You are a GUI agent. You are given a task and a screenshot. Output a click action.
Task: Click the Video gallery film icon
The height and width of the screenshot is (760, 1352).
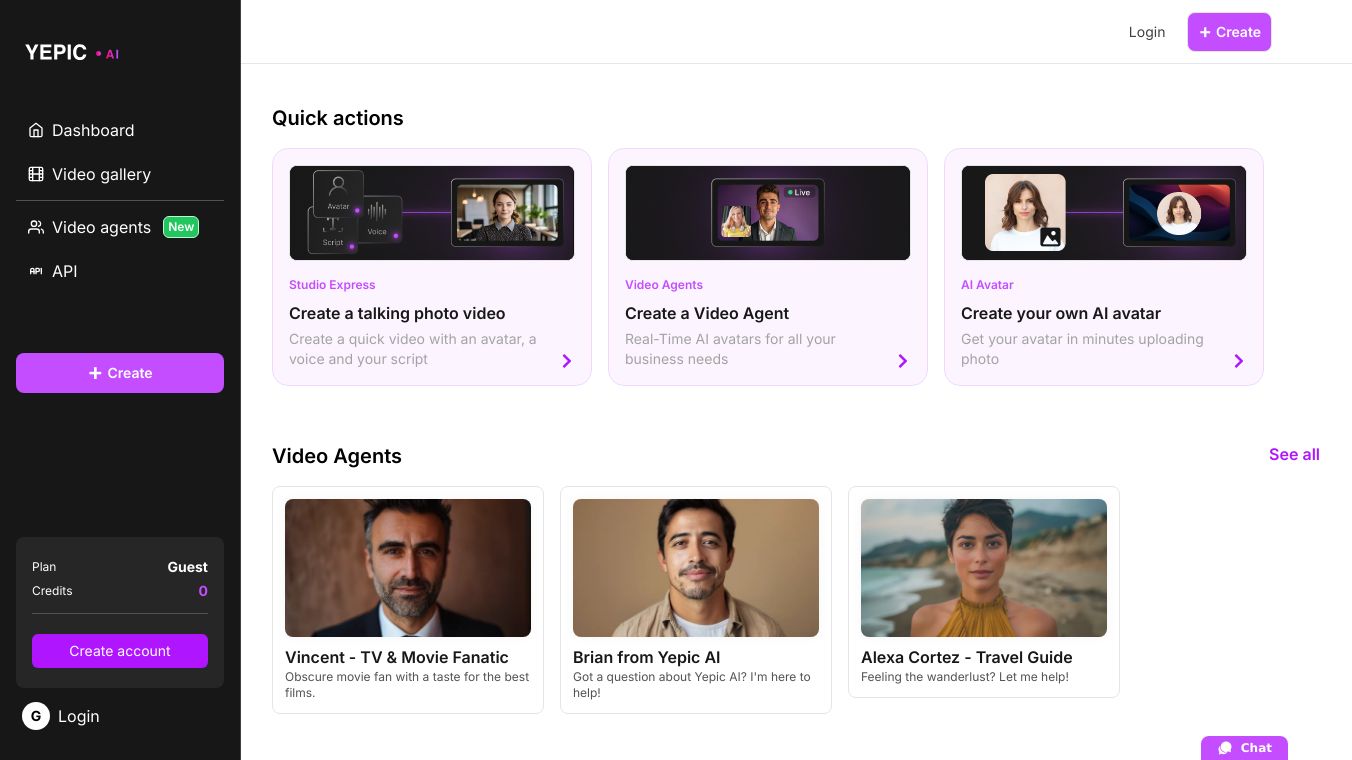pos(36,174)
